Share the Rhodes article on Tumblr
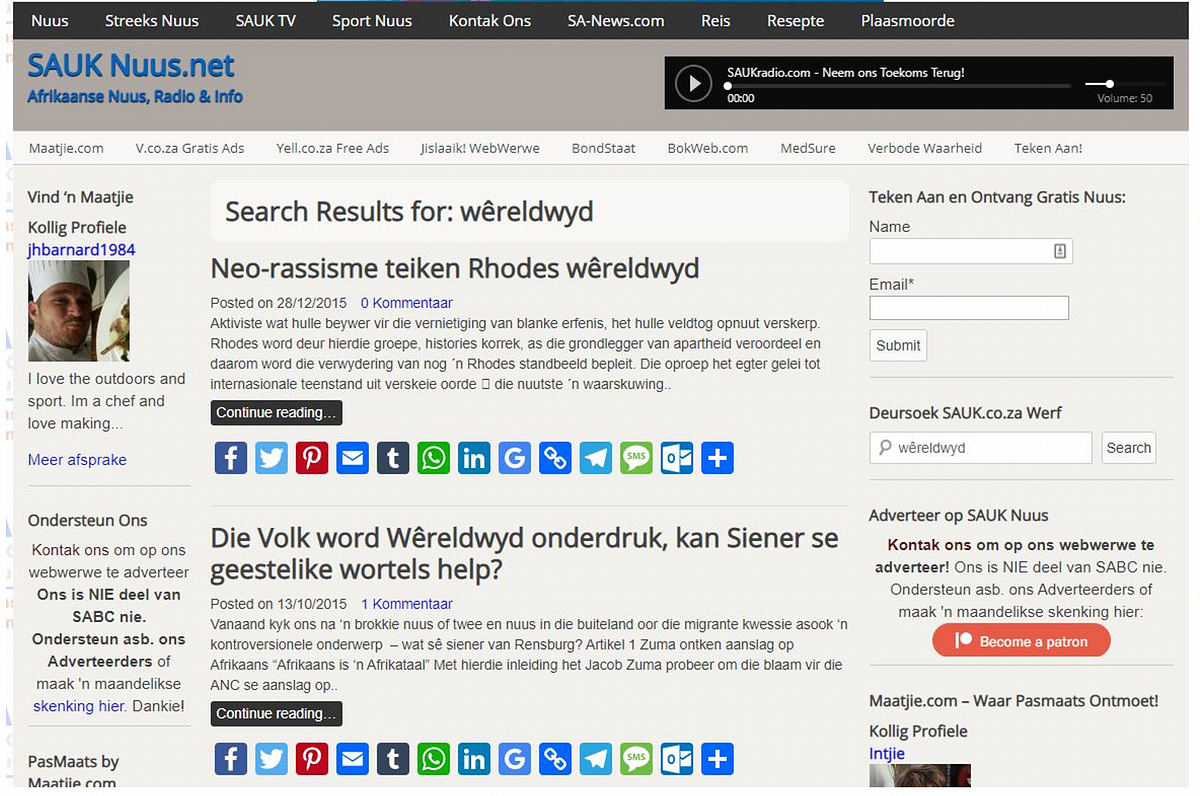Image resolution: width=1200 pixels, height=796 pixels. 393,458
